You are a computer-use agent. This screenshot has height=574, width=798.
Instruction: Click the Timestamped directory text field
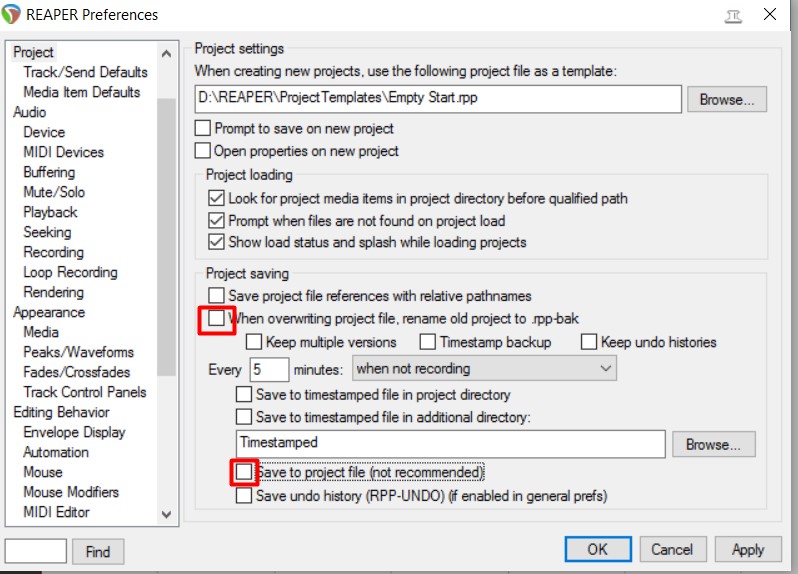(450, 443)
